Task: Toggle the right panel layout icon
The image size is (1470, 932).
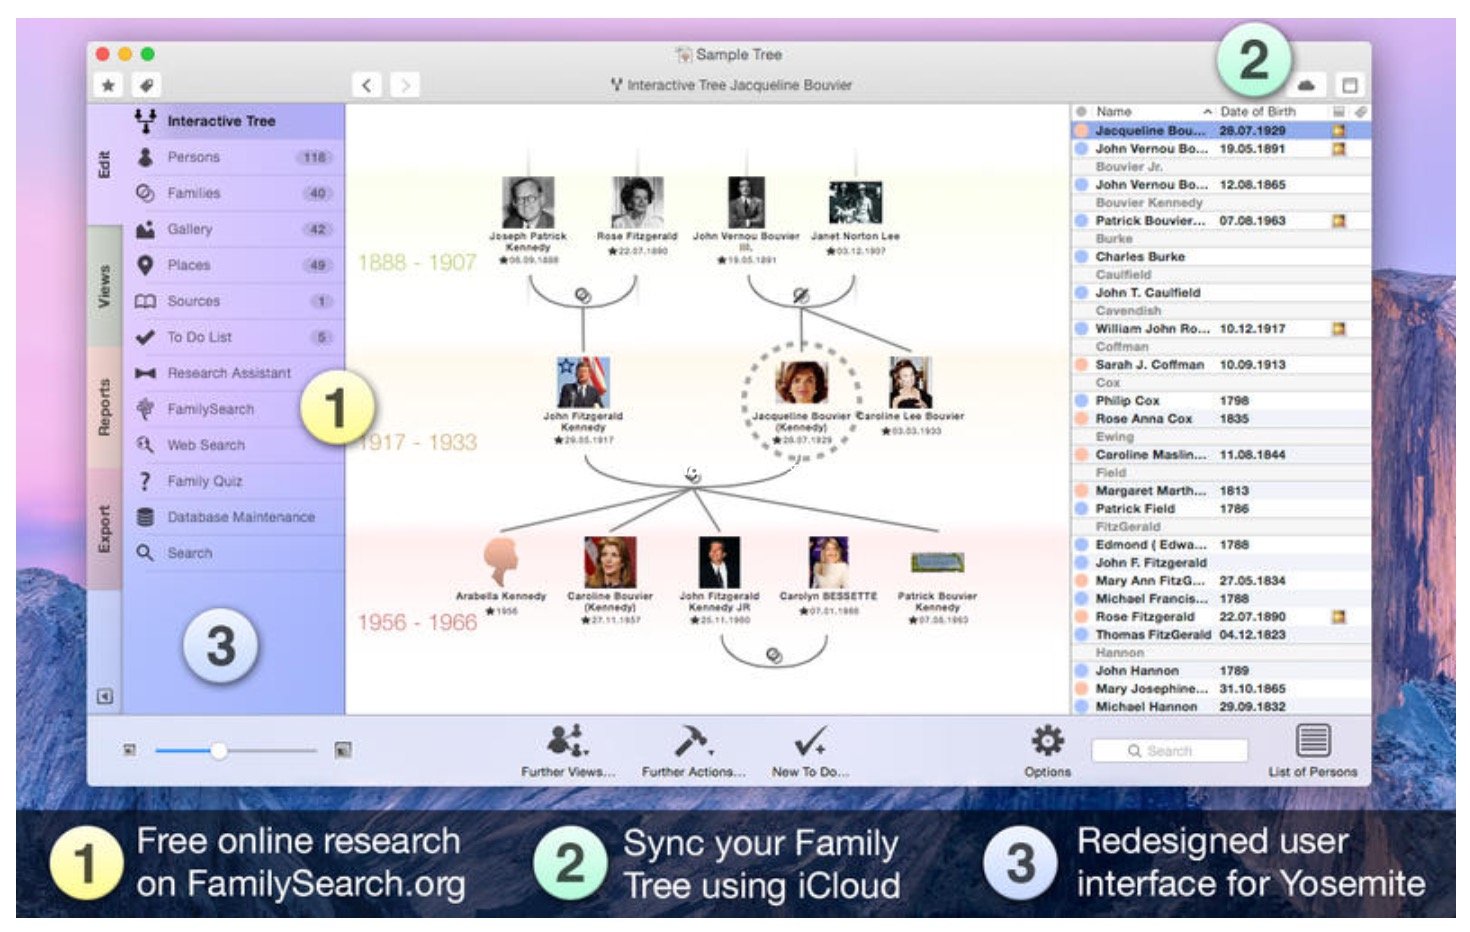Action: click(1349, 85)
